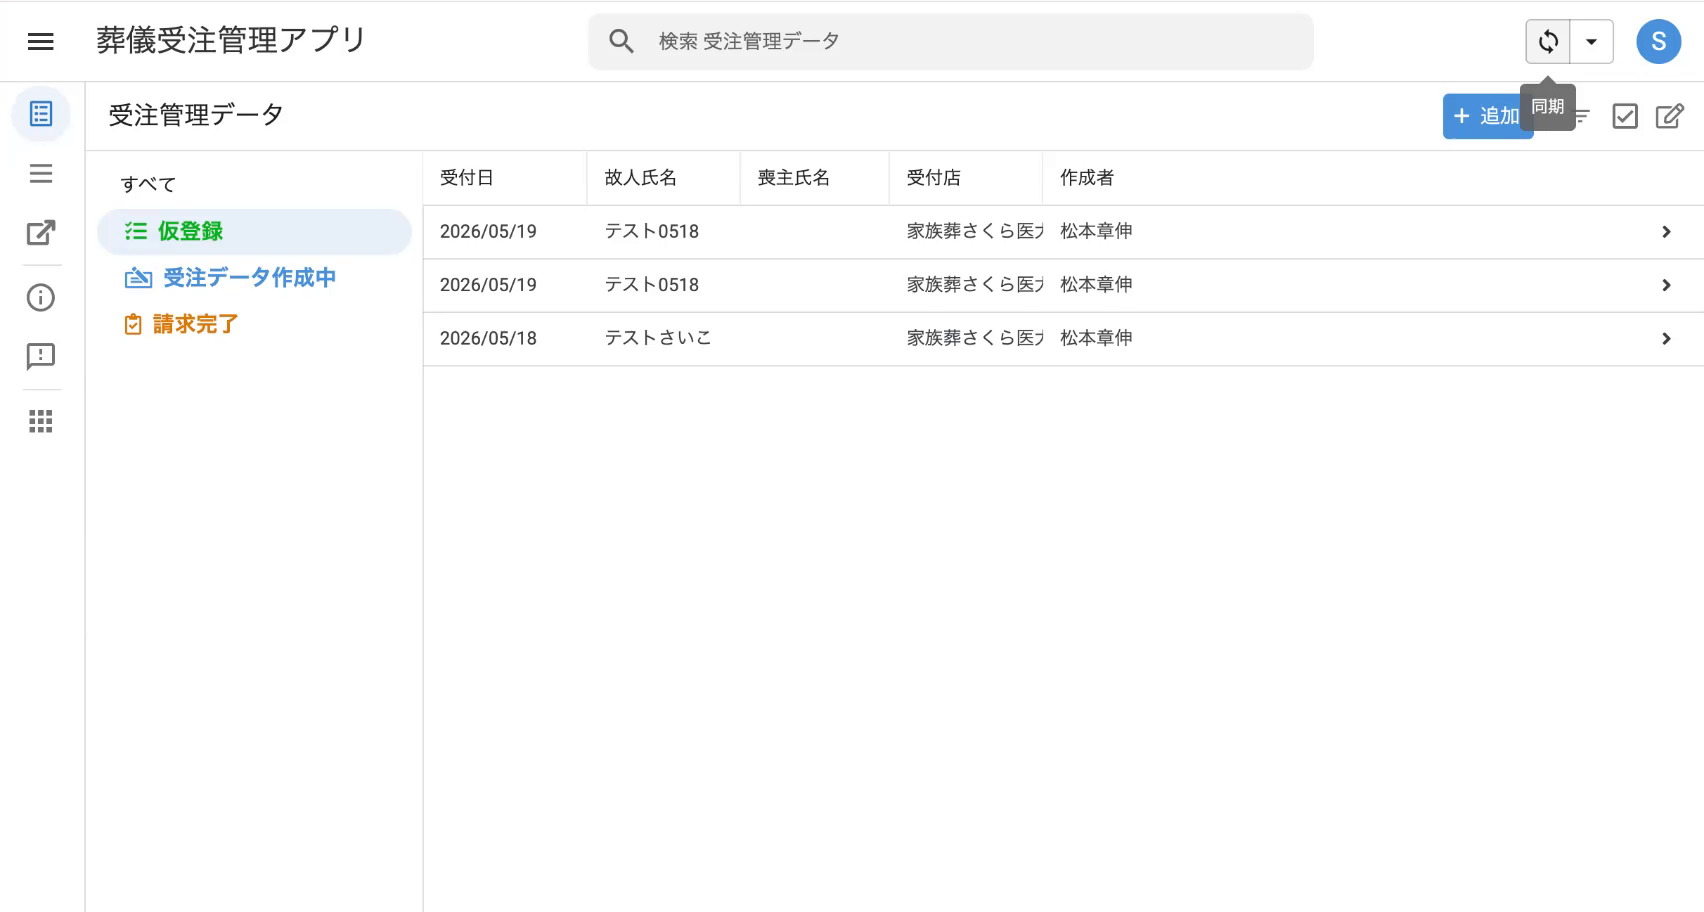Open the feedback message sidebar icon
The height and width of the screenshot is (912, 1704).
(41, 357)
